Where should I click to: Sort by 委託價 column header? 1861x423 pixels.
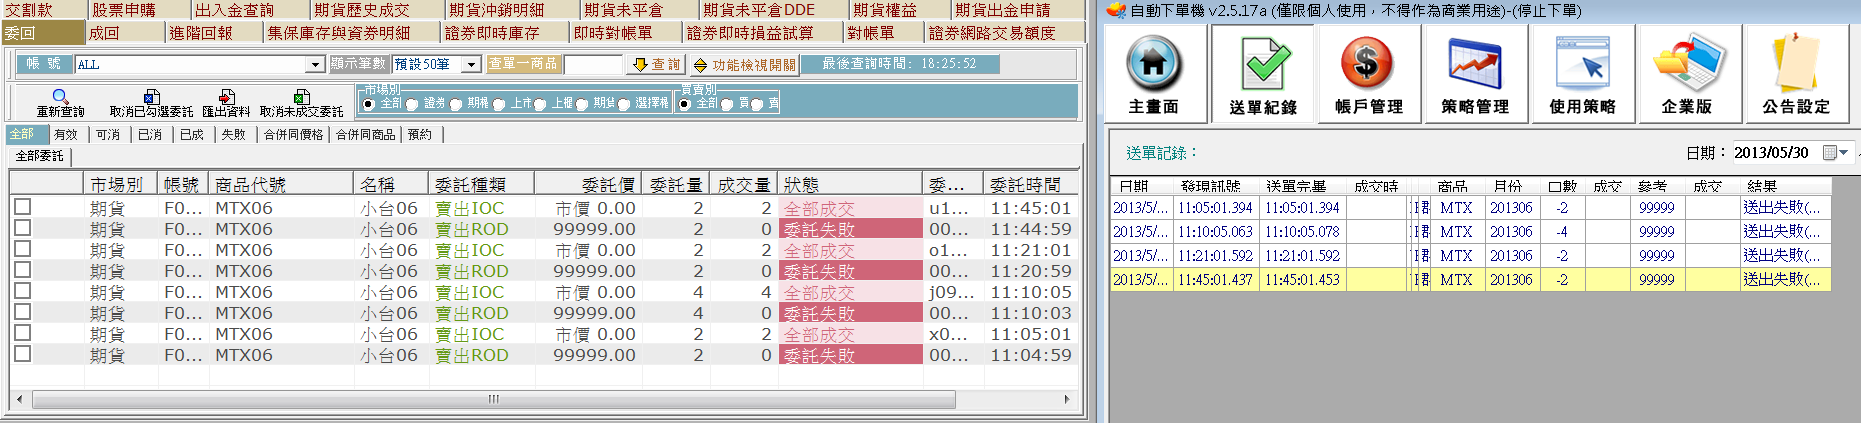point(588,184)
